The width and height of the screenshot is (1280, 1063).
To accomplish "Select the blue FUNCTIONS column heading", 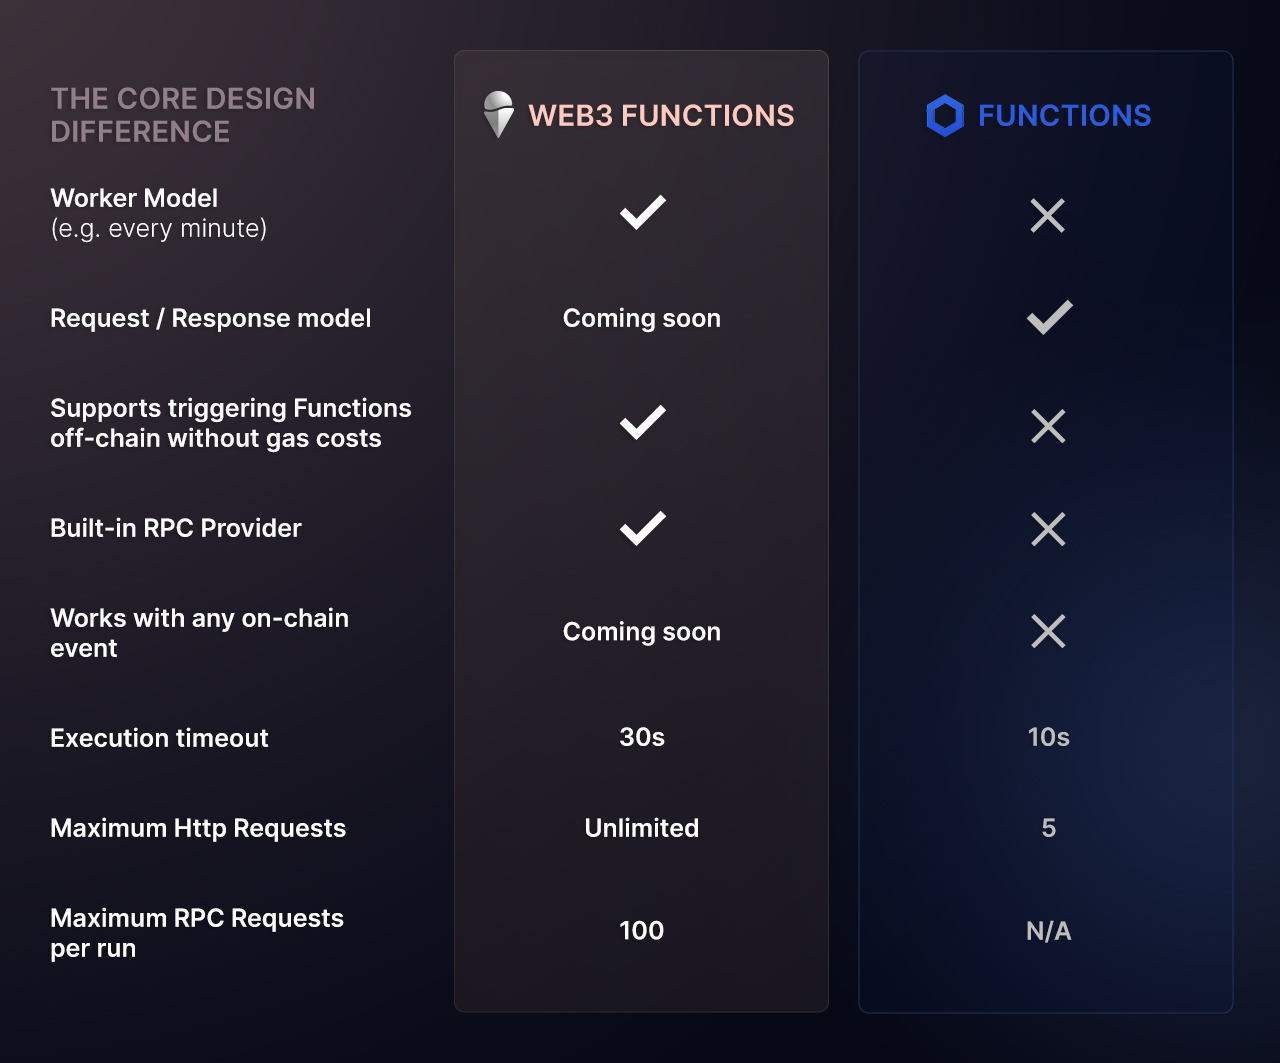I will [1064, 116].
